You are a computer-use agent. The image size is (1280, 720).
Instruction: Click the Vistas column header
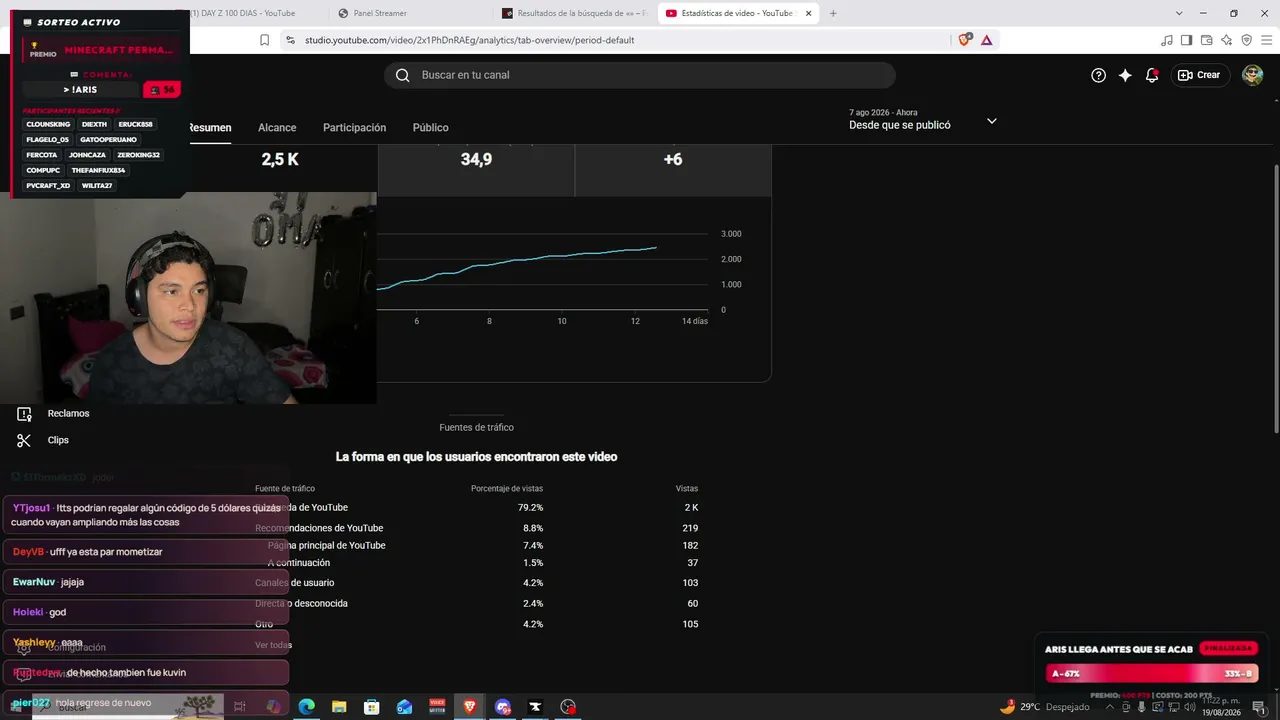pos(687,489)
